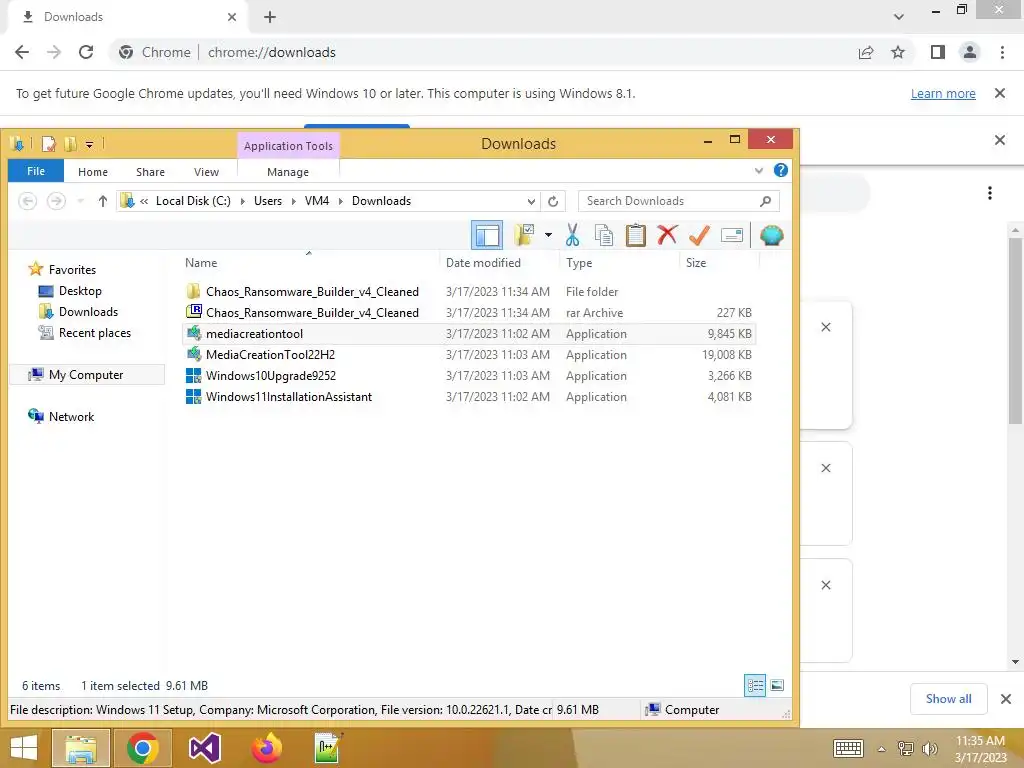Select the Windows10Upgrade9252 file
The image size is (1024, 768).
point(469,375)
